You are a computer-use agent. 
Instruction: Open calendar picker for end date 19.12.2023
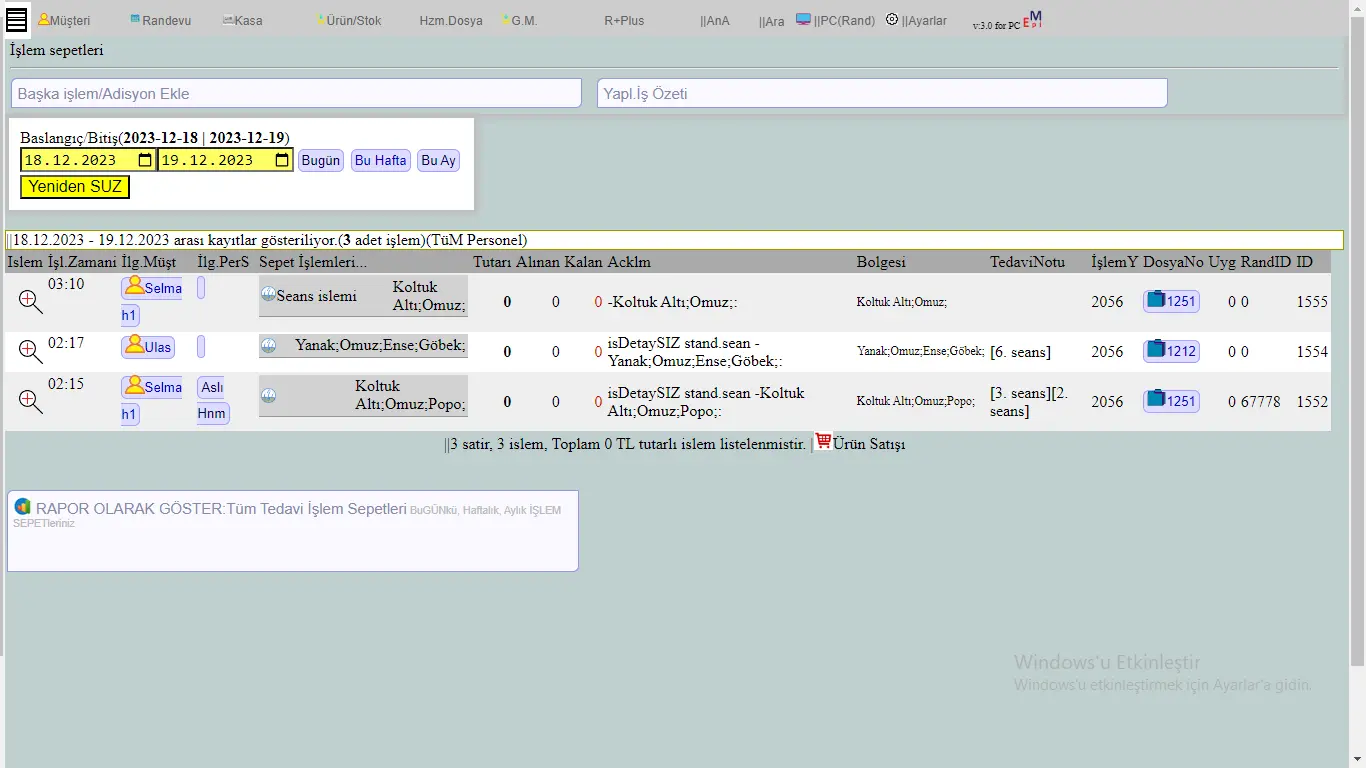(282, 160)
